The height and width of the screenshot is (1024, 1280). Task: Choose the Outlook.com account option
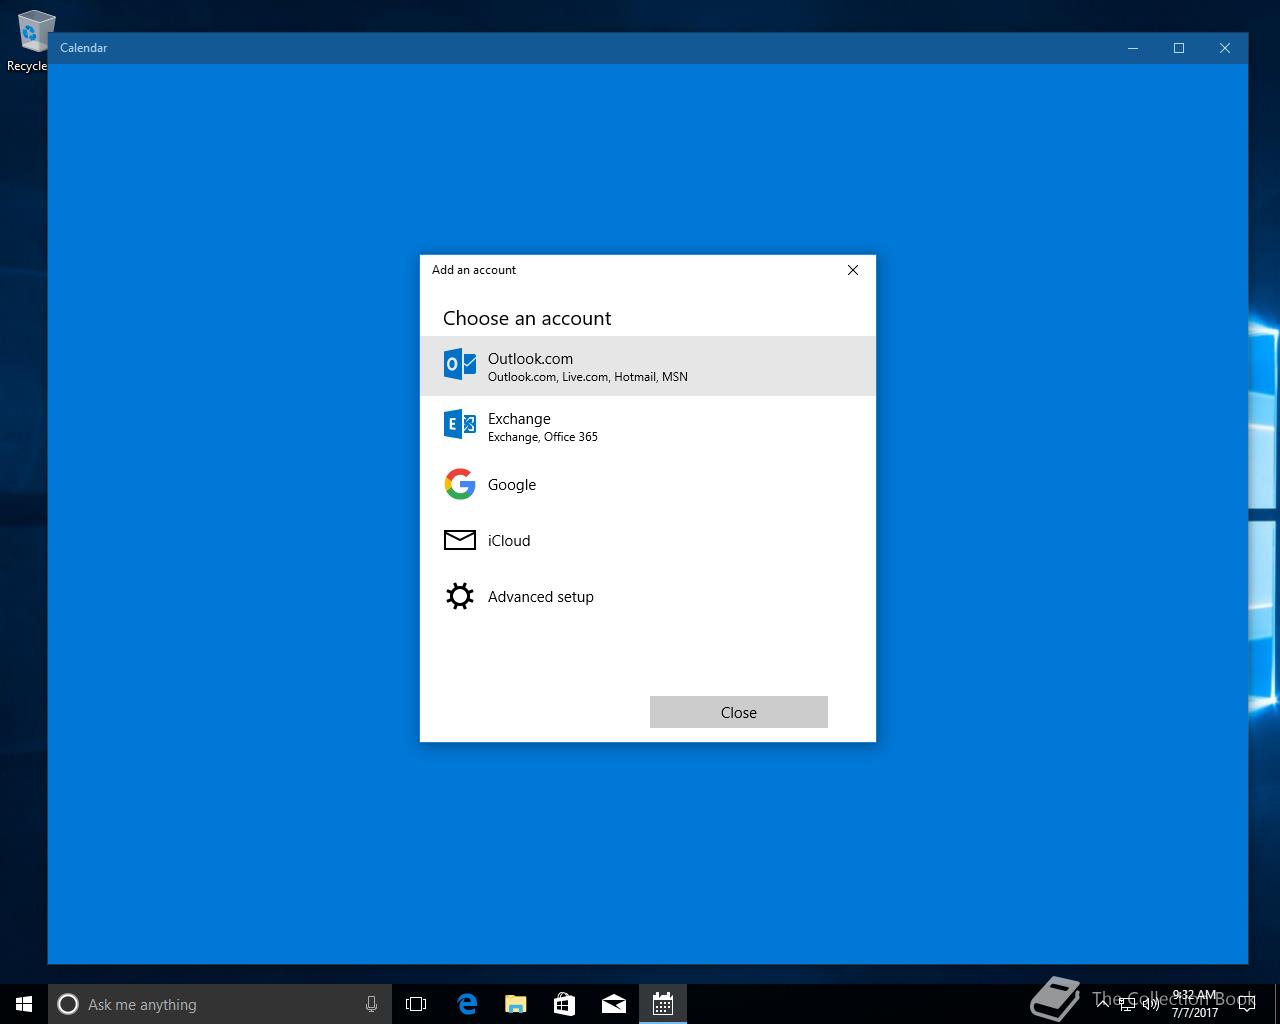(648, 366)
